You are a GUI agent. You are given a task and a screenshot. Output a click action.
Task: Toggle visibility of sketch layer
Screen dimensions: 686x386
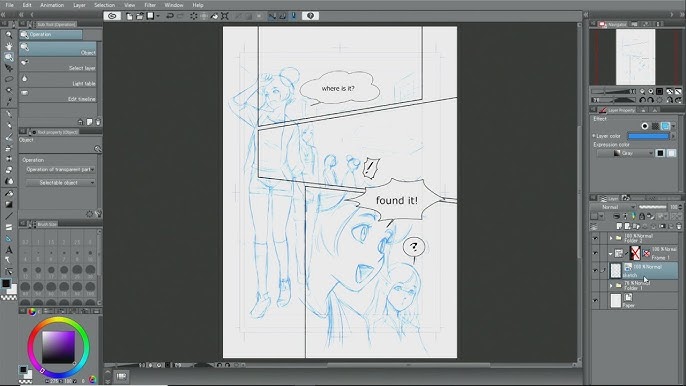pos(595,270)
